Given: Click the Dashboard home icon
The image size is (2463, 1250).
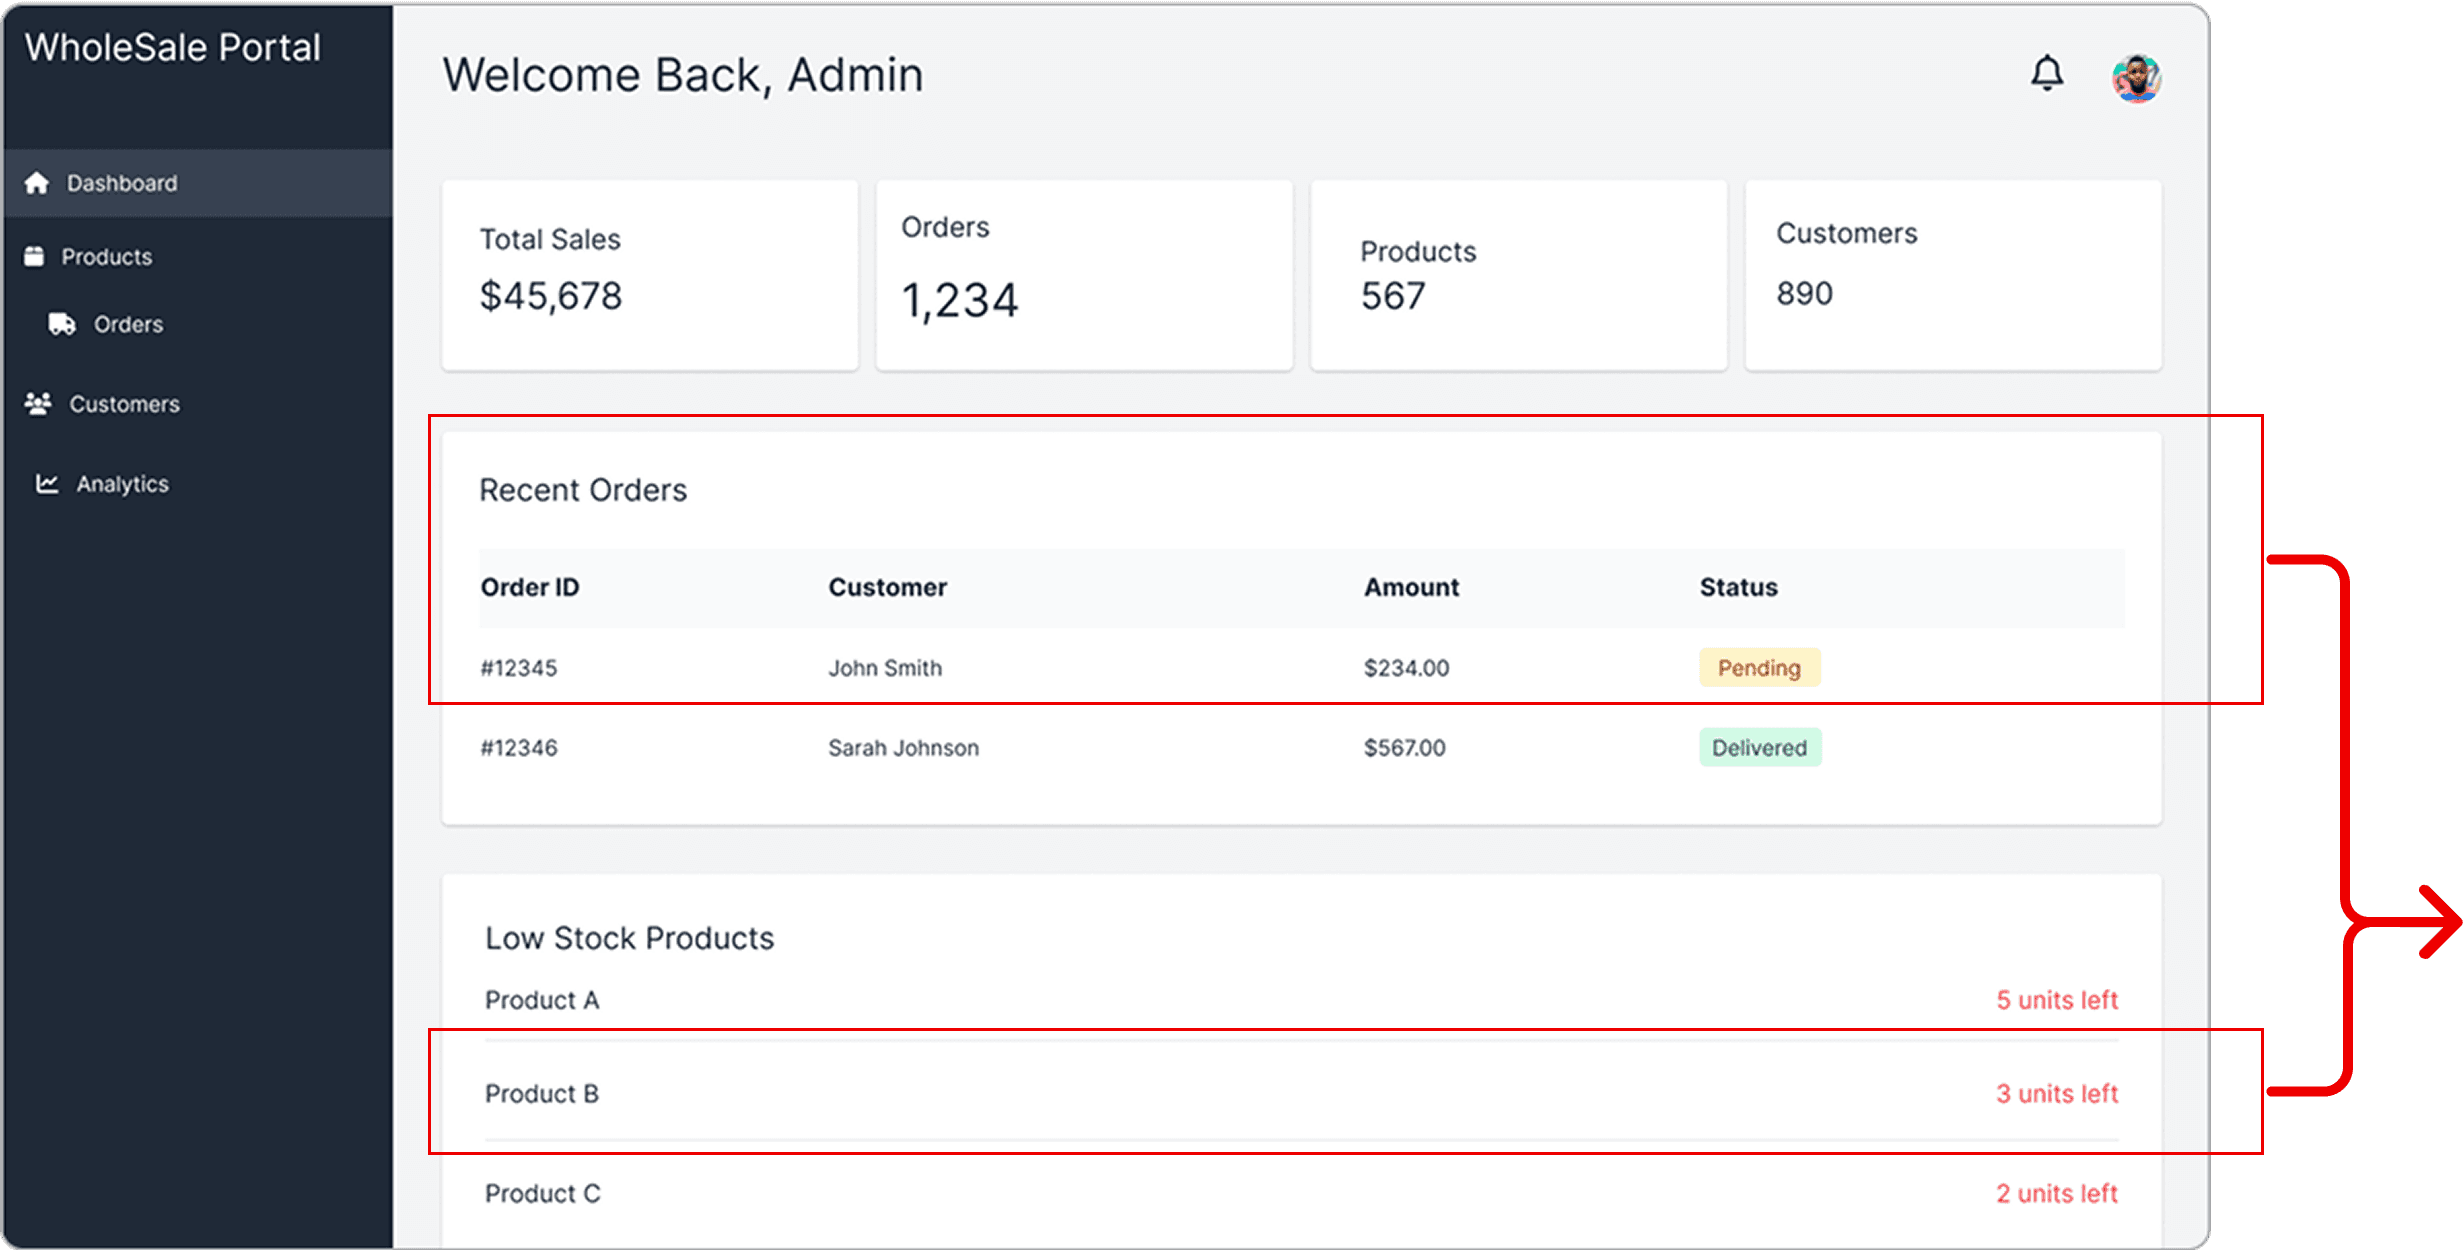Looking at the screenshot, I should pos(37,183).
